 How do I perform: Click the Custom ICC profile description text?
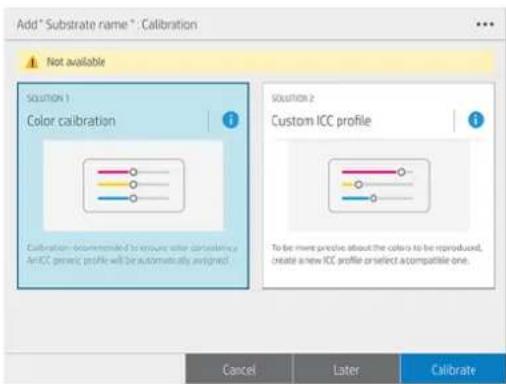click(377, 254)
